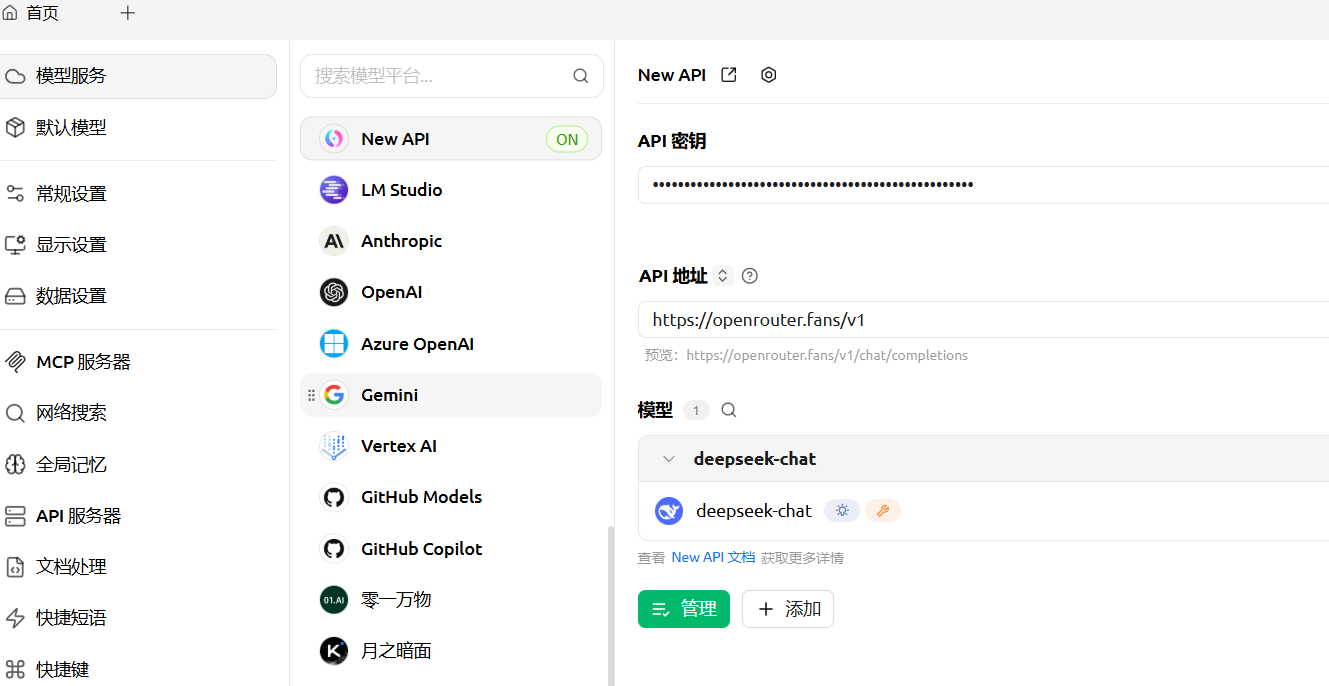
Task: Open the 首页 home tab
Action: [31, 13]
